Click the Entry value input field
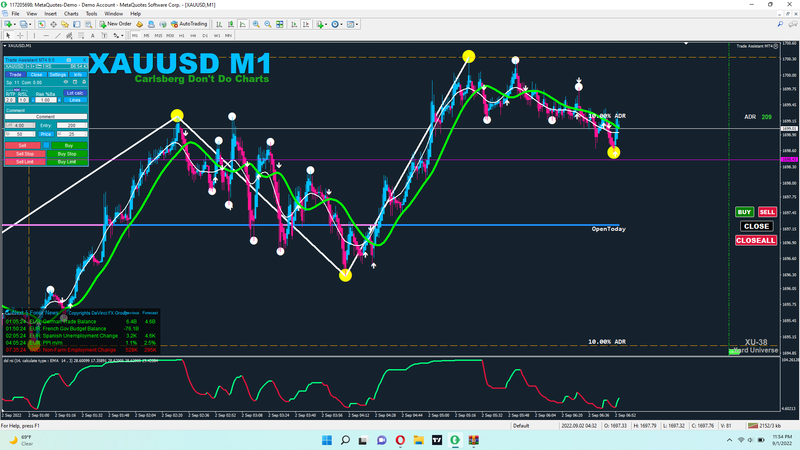Screen dimensions: 800x450 point(71,126)
